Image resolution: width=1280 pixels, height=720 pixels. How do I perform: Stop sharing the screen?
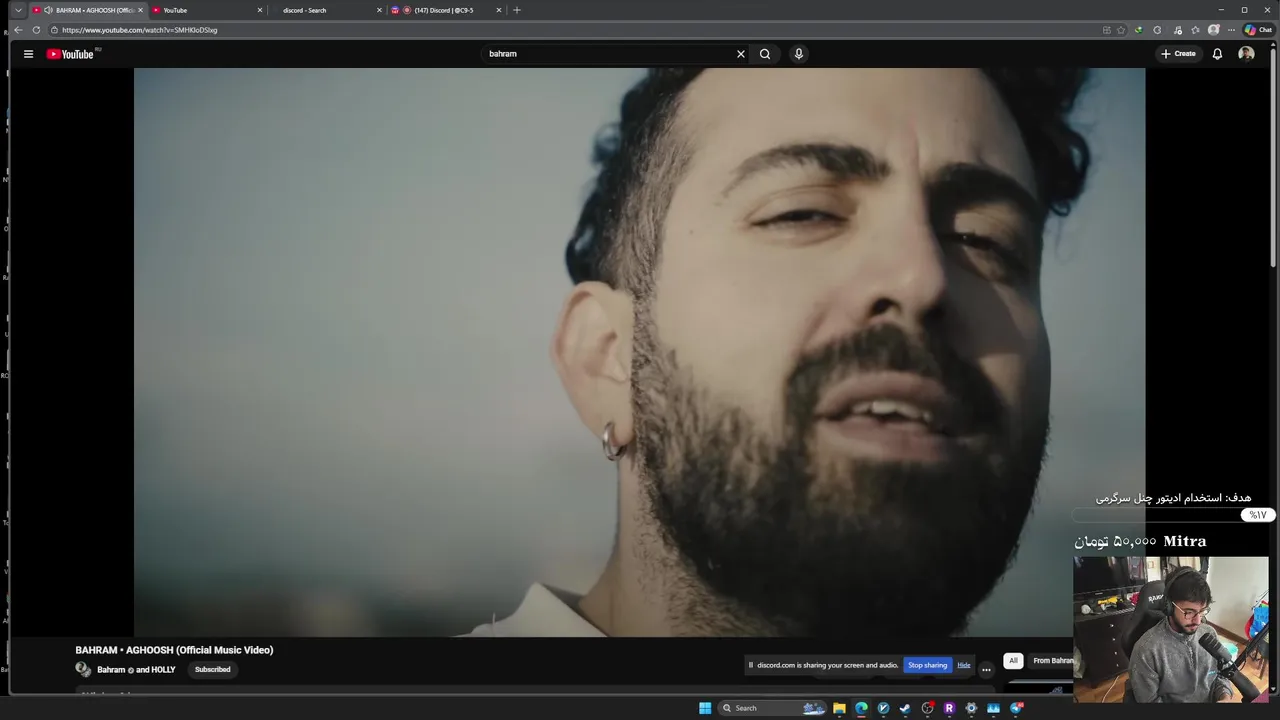(927, 665)
